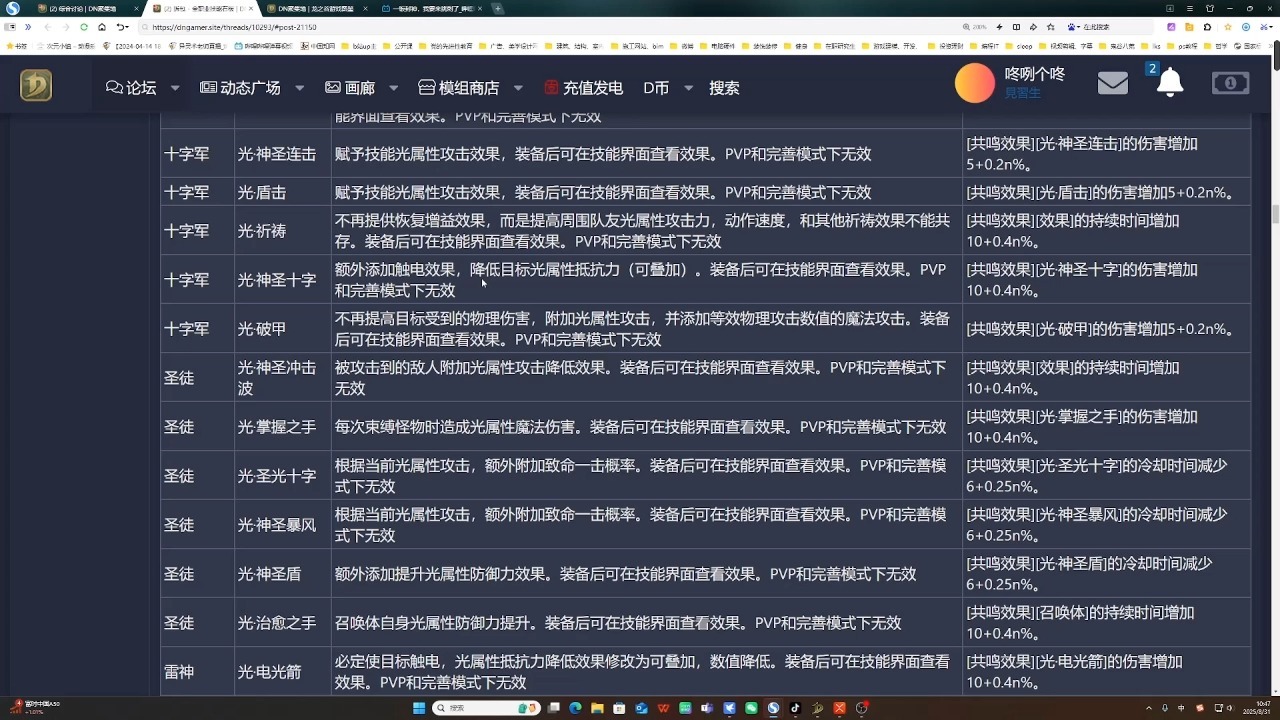Open the Windows Start menu
1280x720 pixels.
pos(420,708)
